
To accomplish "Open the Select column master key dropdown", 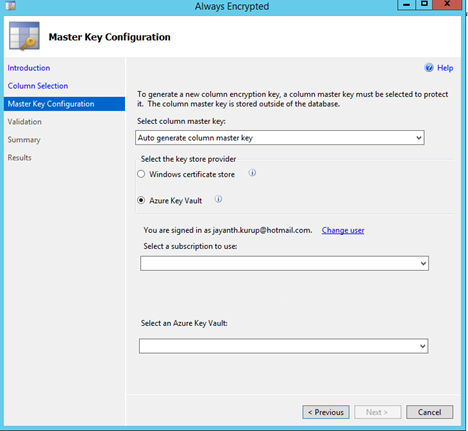I will [x=280, y=138].
